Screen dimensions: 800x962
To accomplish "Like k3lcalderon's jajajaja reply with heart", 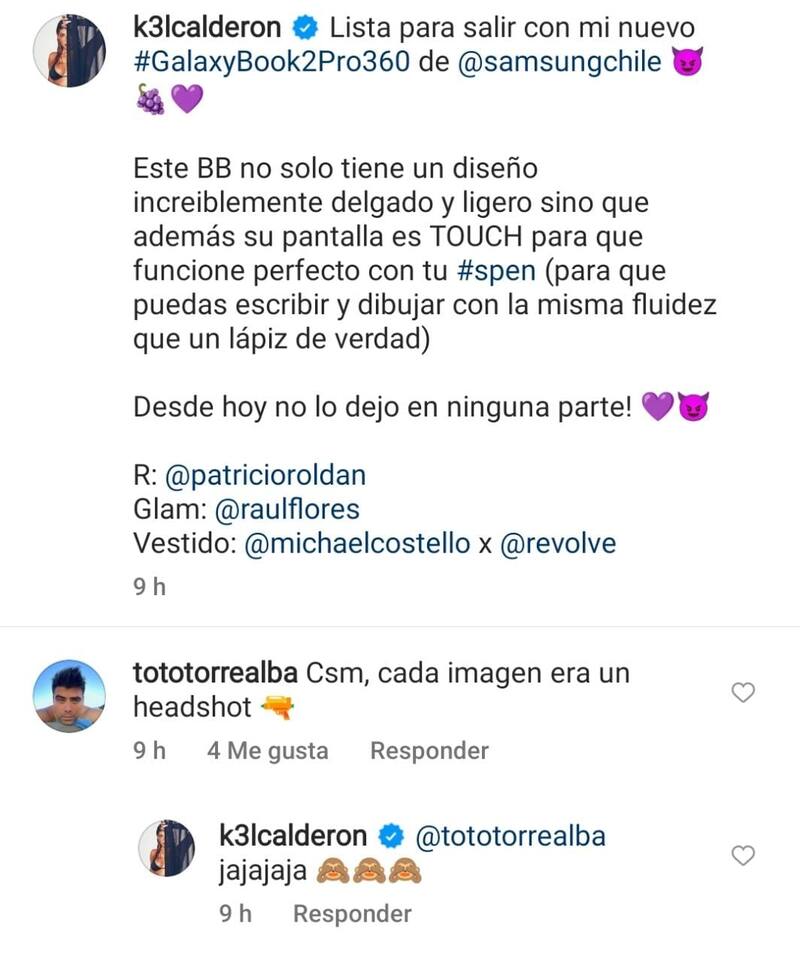I will click(x=743, y=855).
